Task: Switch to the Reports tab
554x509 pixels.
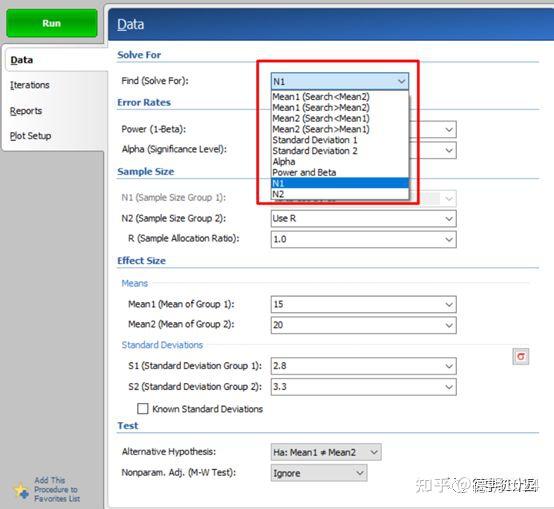Action: (x=26, y=111)
